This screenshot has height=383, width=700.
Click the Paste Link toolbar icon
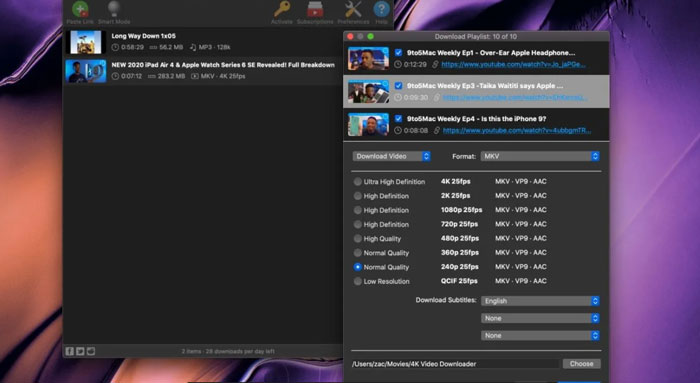(80, 9)
